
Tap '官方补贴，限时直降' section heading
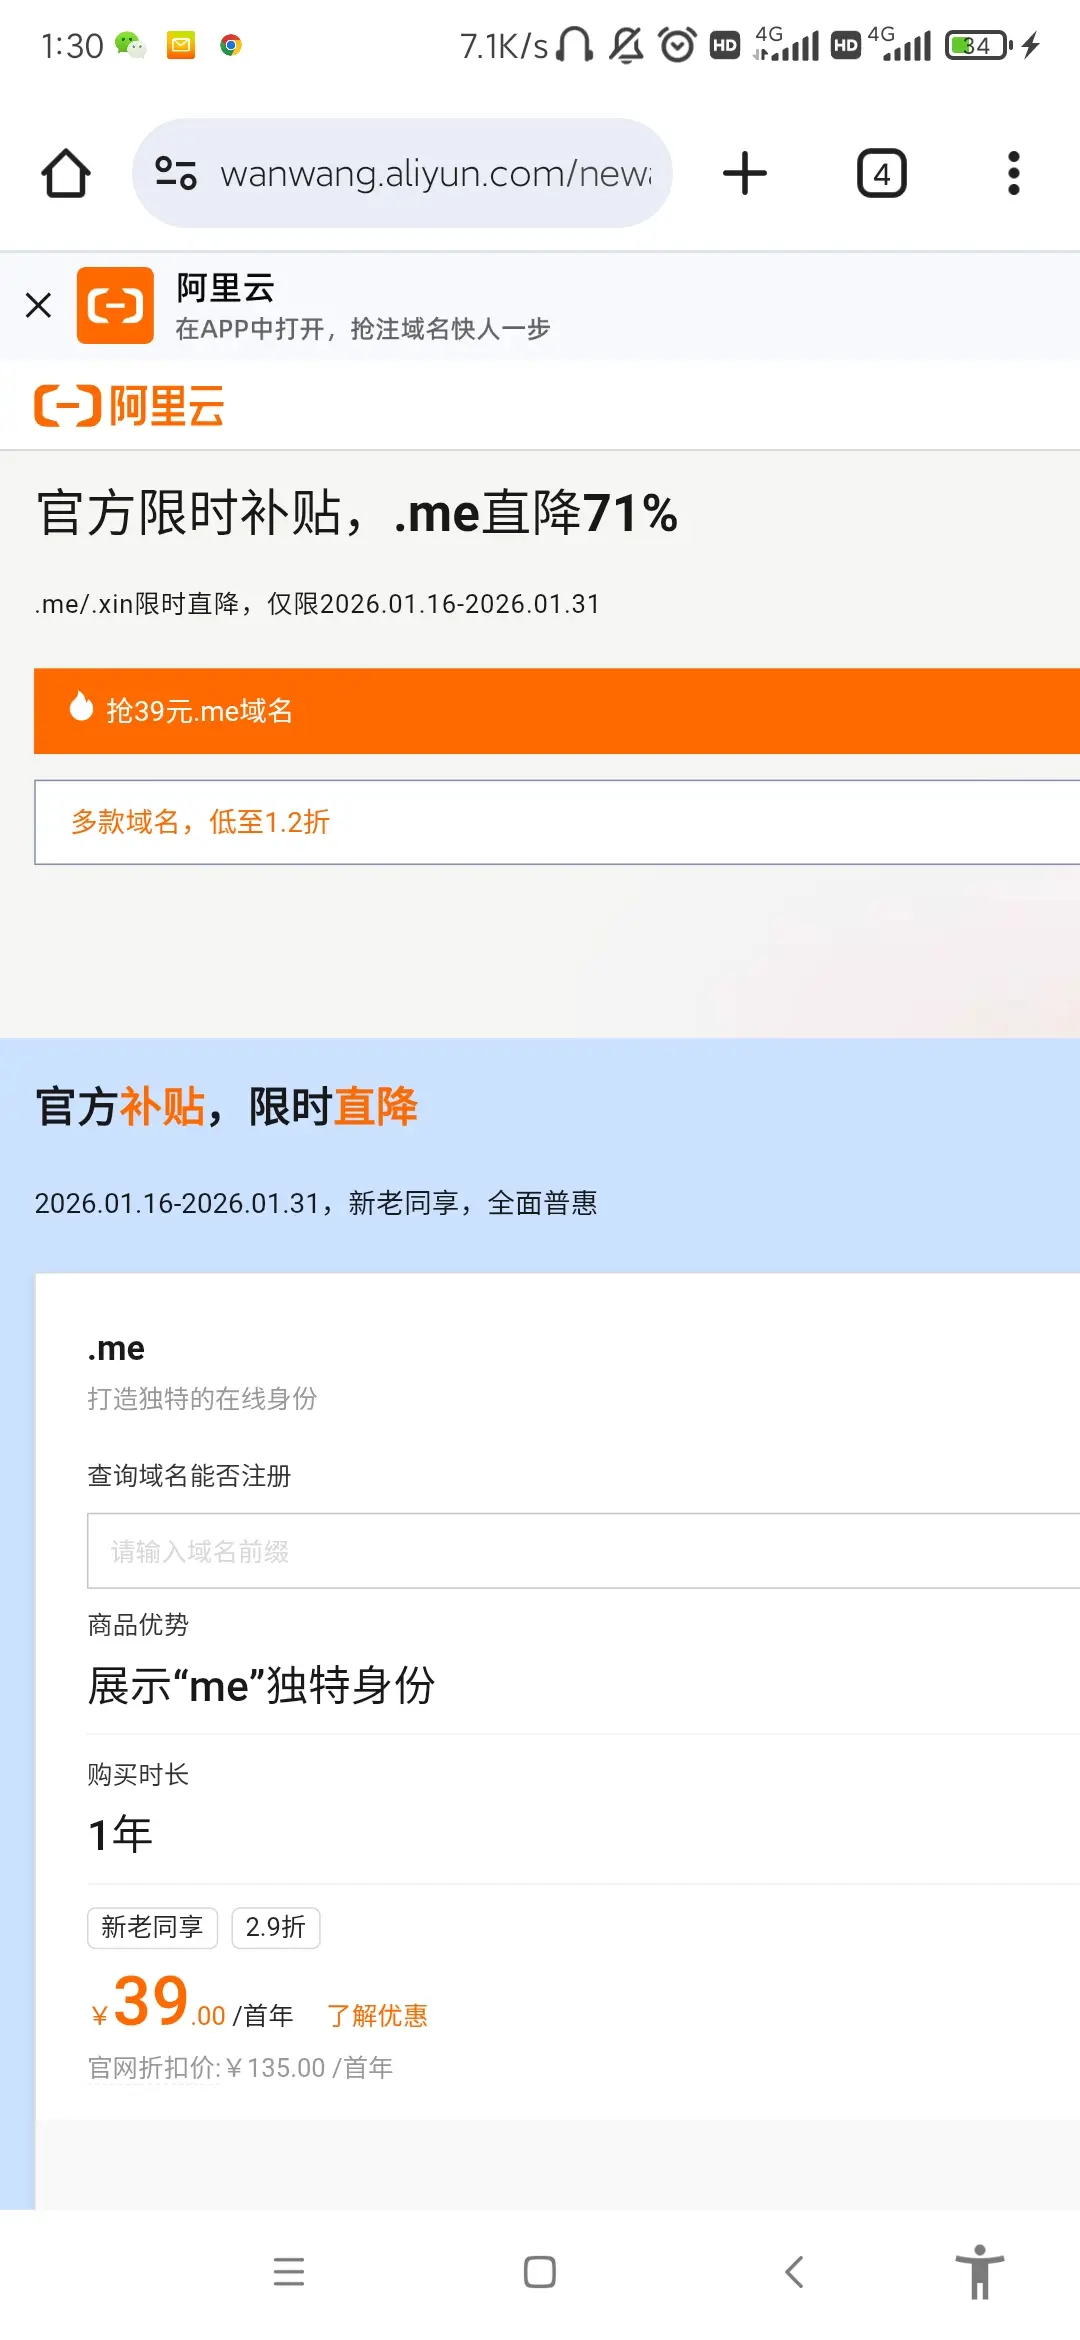(227, 1107)
